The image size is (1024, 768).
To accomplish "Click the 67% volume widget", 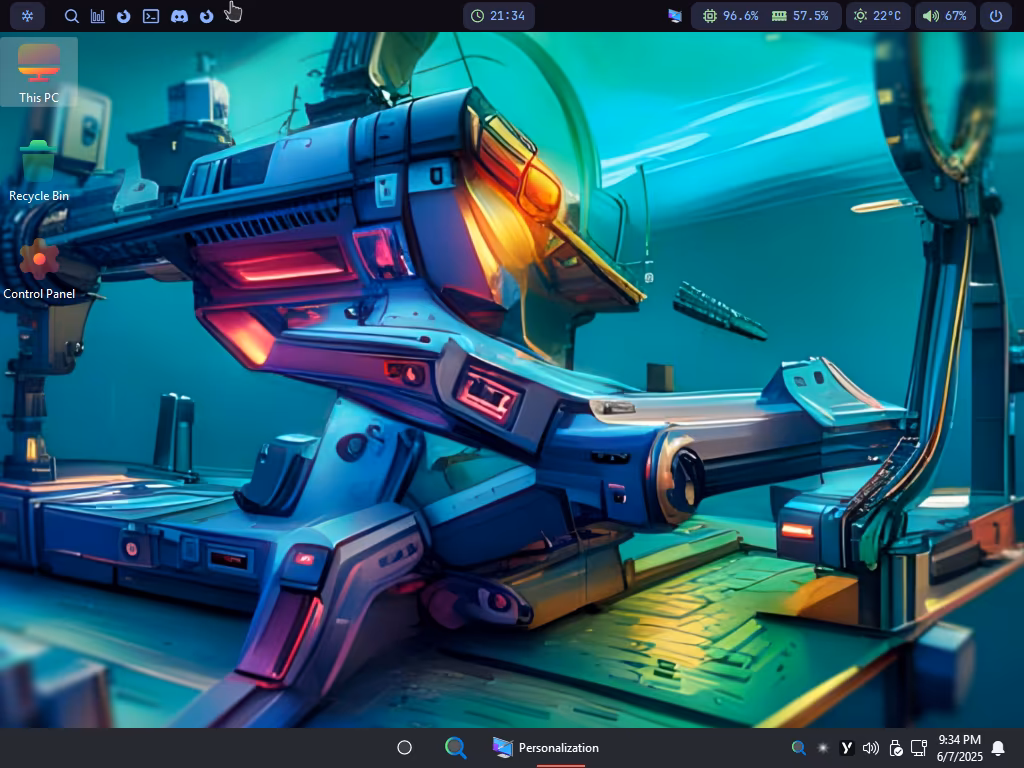I will click(x=944, y=16).
